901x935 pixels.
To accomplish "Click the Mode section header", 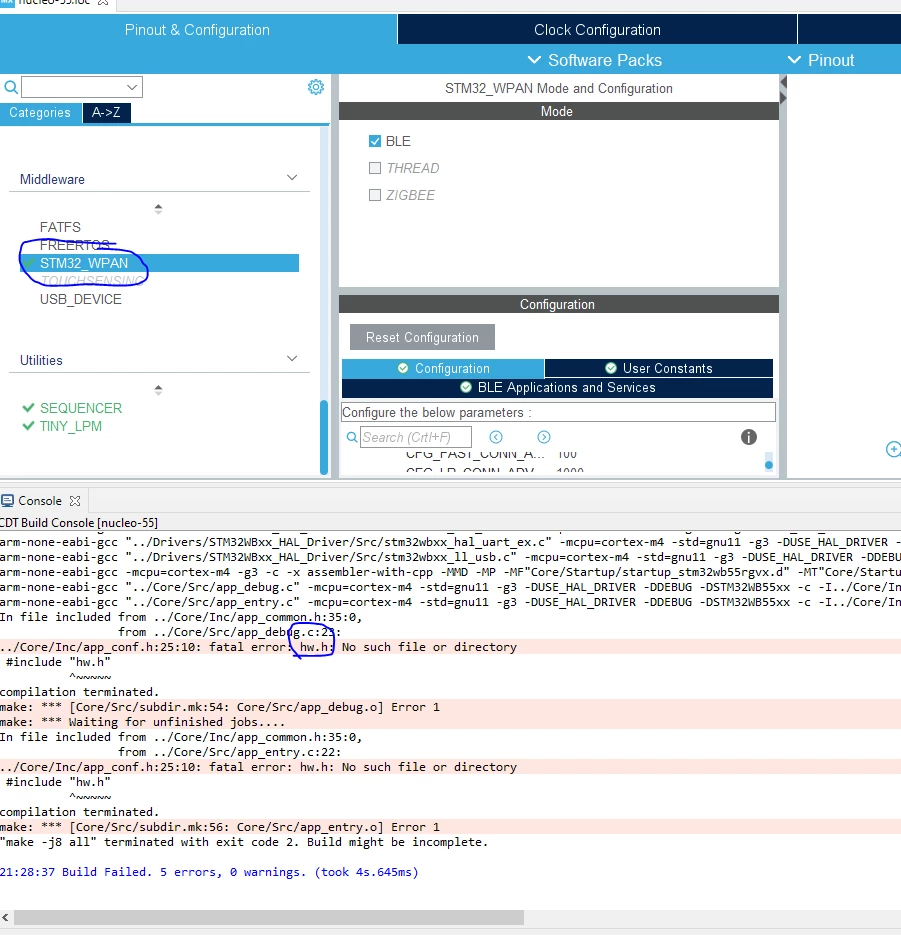I will [x=559, y=112].
